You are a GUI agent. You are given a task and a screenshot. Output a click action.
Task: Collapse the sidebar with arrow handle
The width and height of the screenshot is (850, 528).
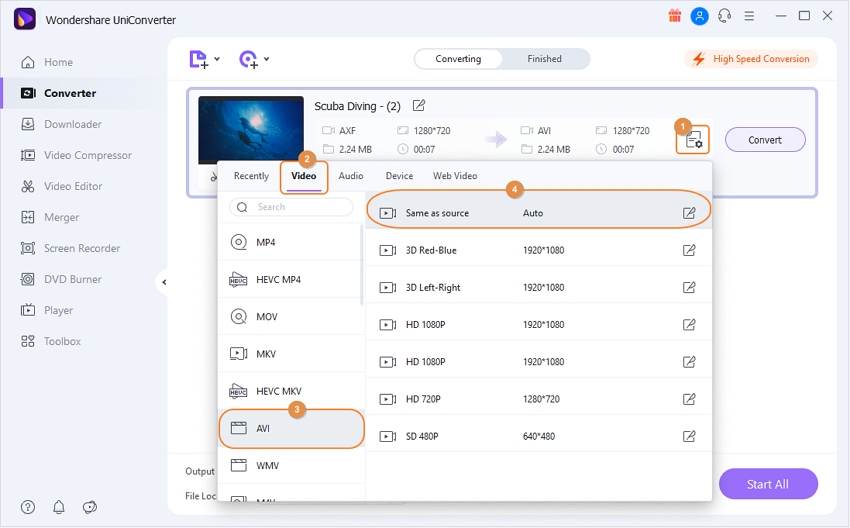[x=164, y=282]
